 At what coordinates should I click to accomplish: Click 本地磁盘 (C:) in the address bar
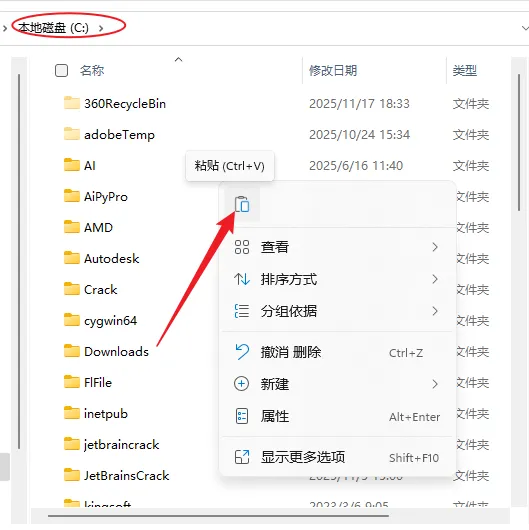pos(54,28)
